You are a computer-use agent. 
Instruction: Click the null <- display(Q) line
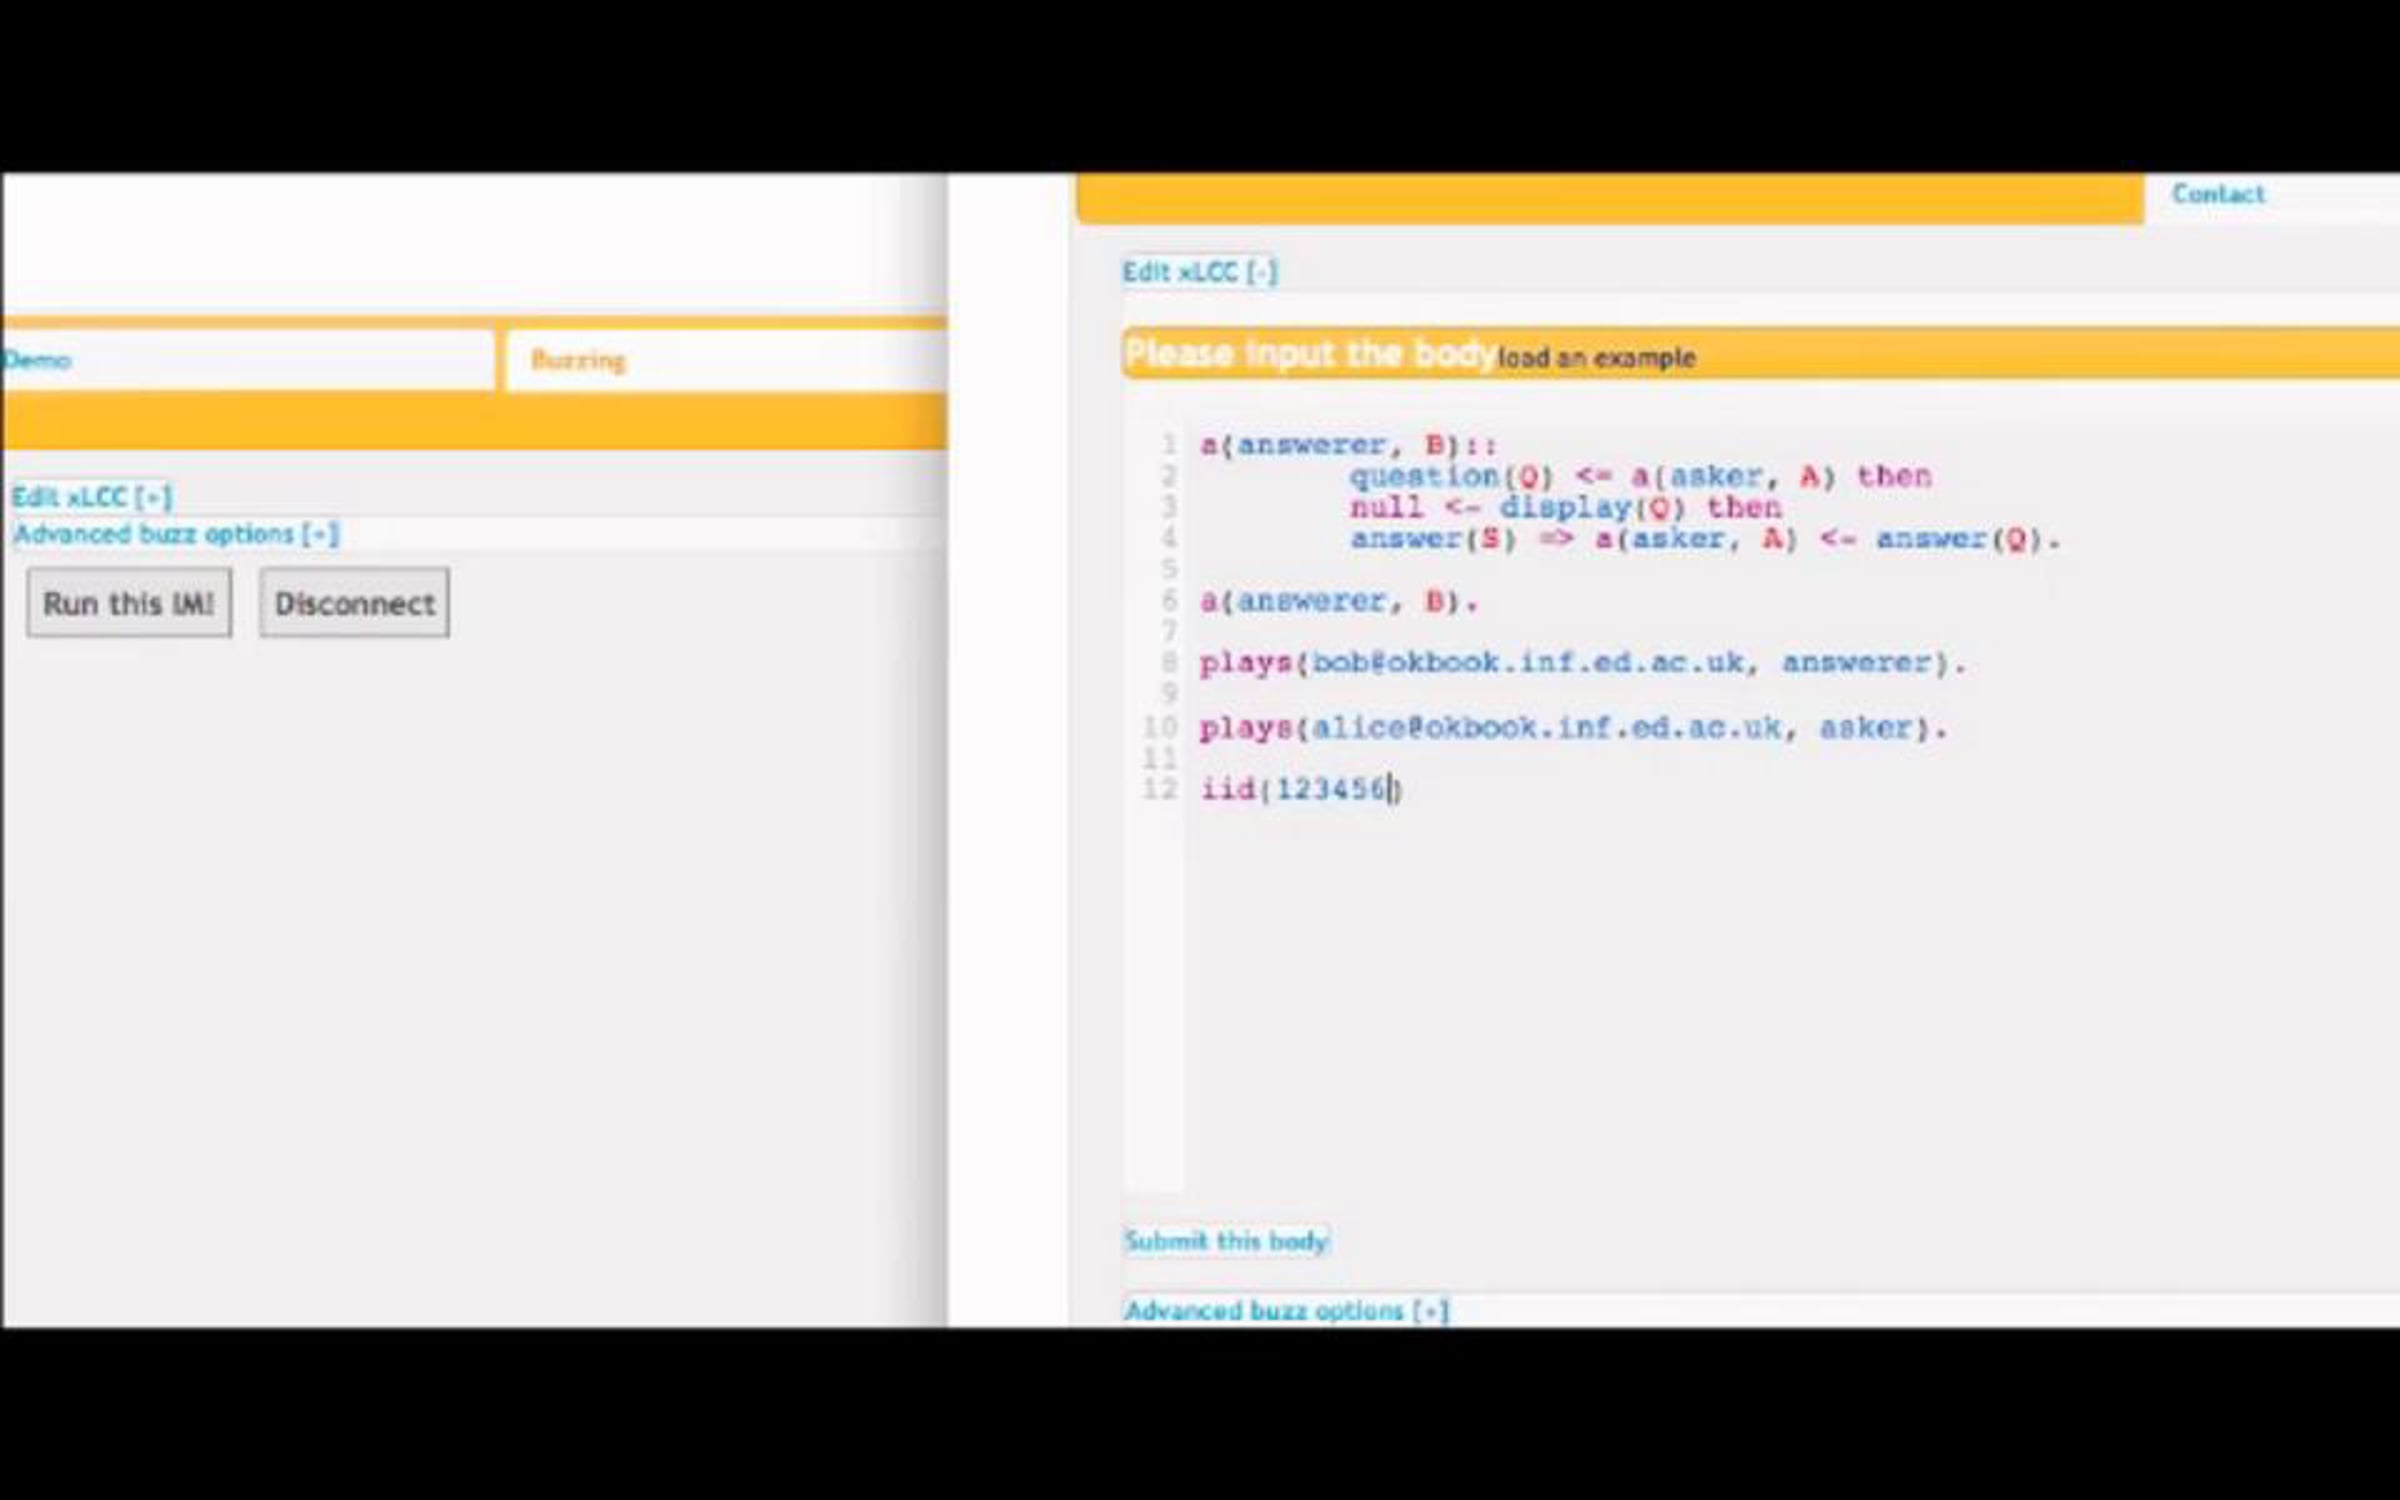pos(1565,508)
